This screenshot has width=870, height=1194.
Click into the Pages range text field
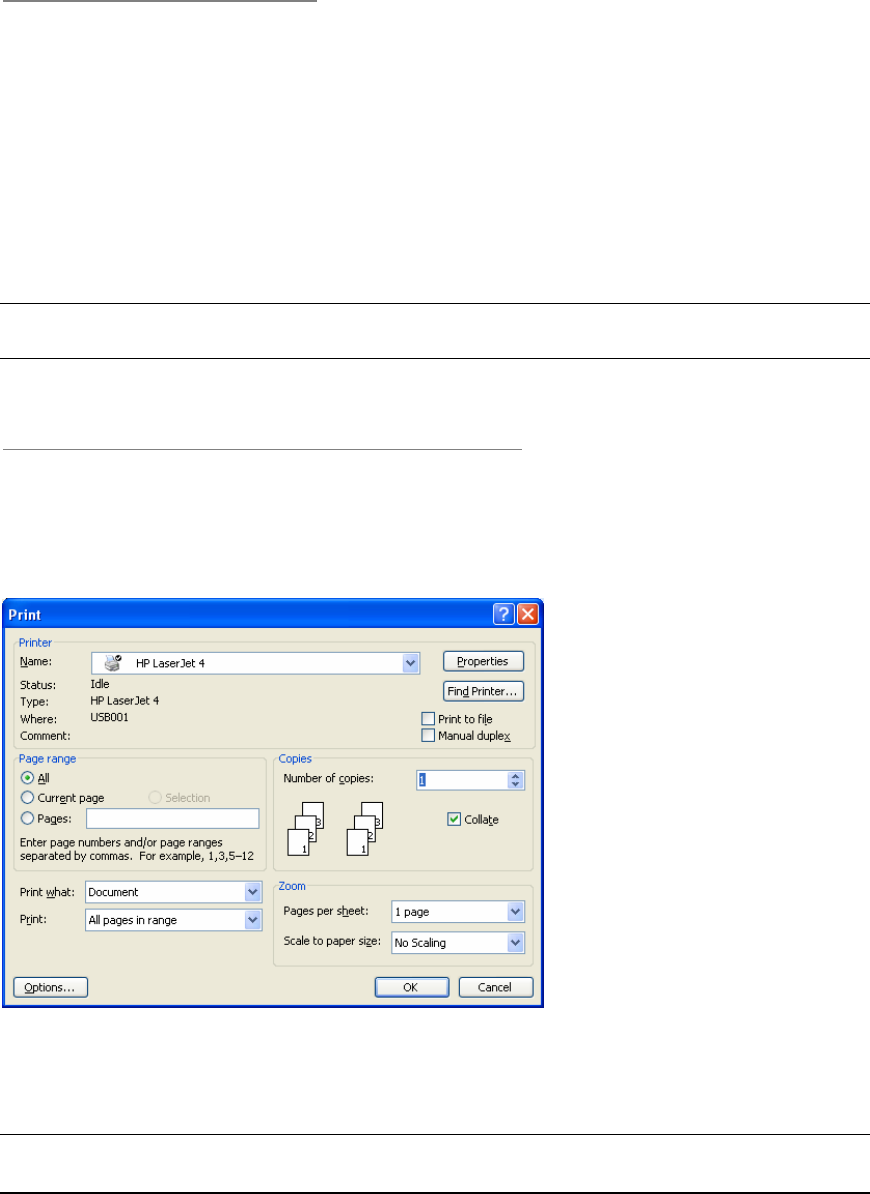172,819
